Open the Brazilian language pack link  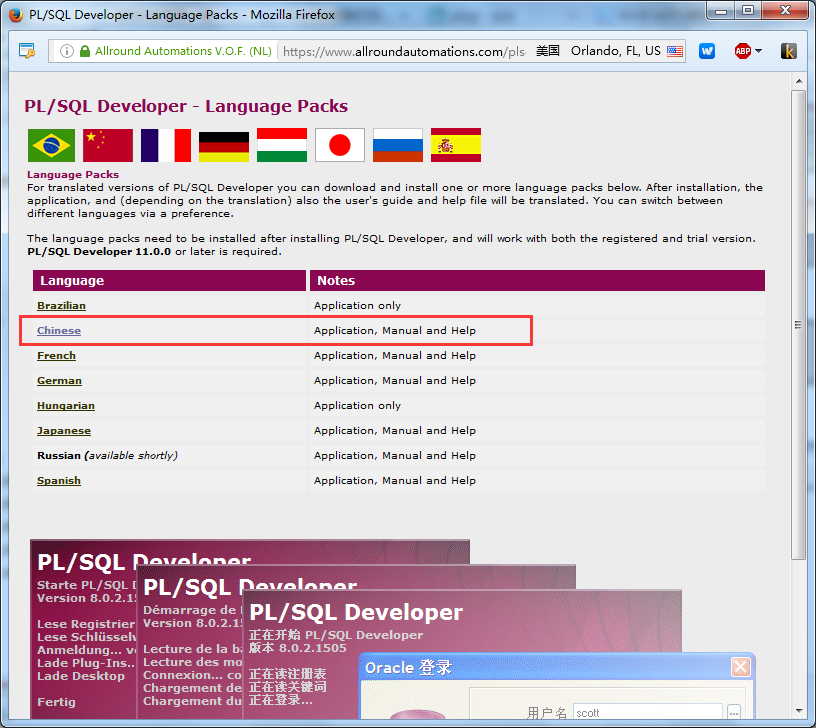point(61,305)
